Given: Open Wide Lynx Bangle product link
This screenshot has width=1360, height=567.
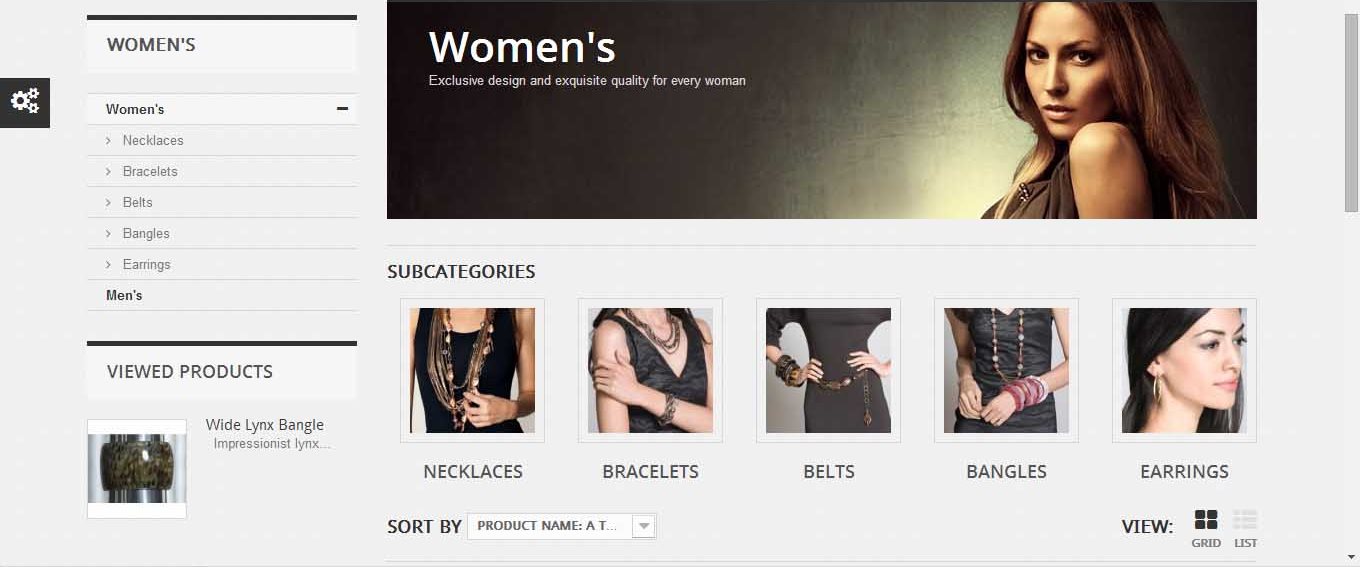Looking at the screenshot, I should click(x=265, y=425).
